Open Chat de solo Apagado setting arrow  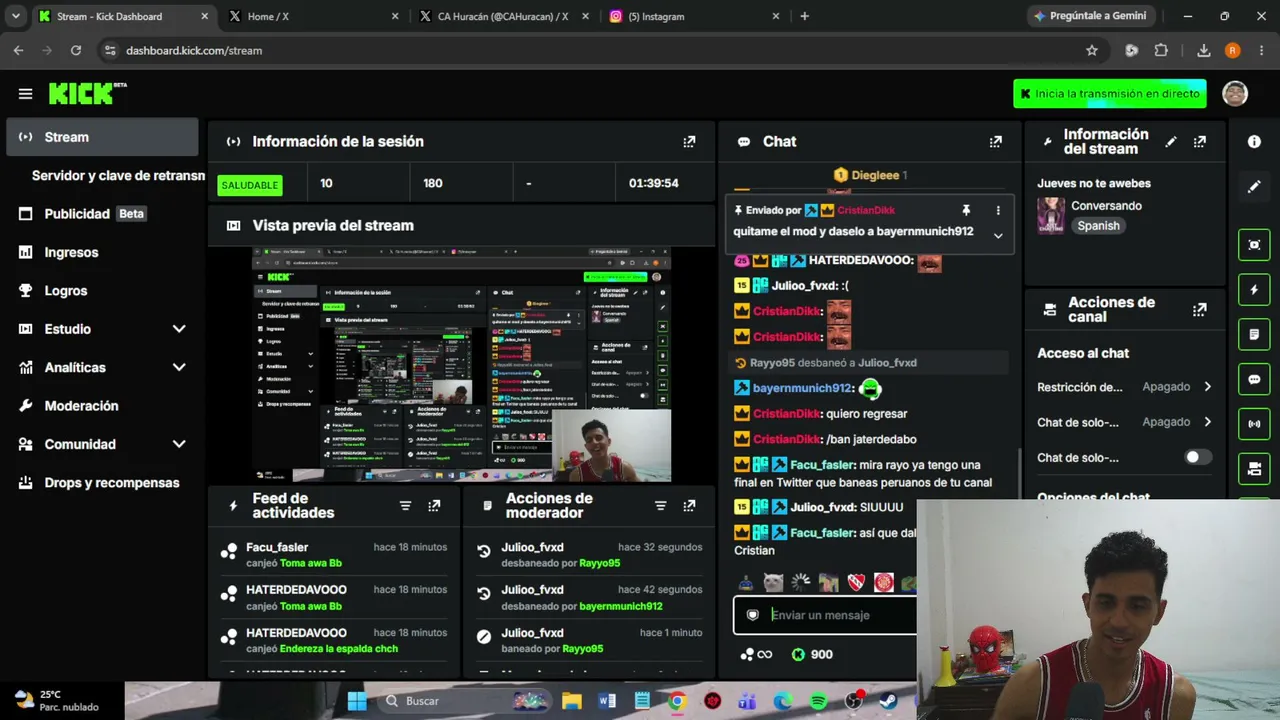[x=1207, y=422]
